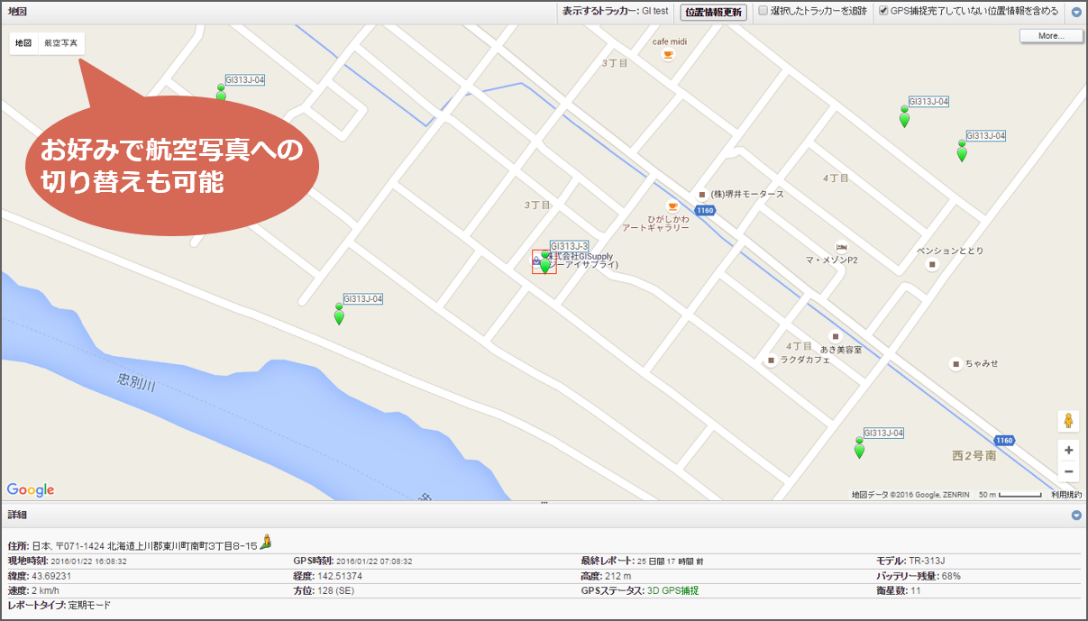Screen dimensions: 1088x621
Task: Zoom out with the minus button
Action: (1069, 472)
